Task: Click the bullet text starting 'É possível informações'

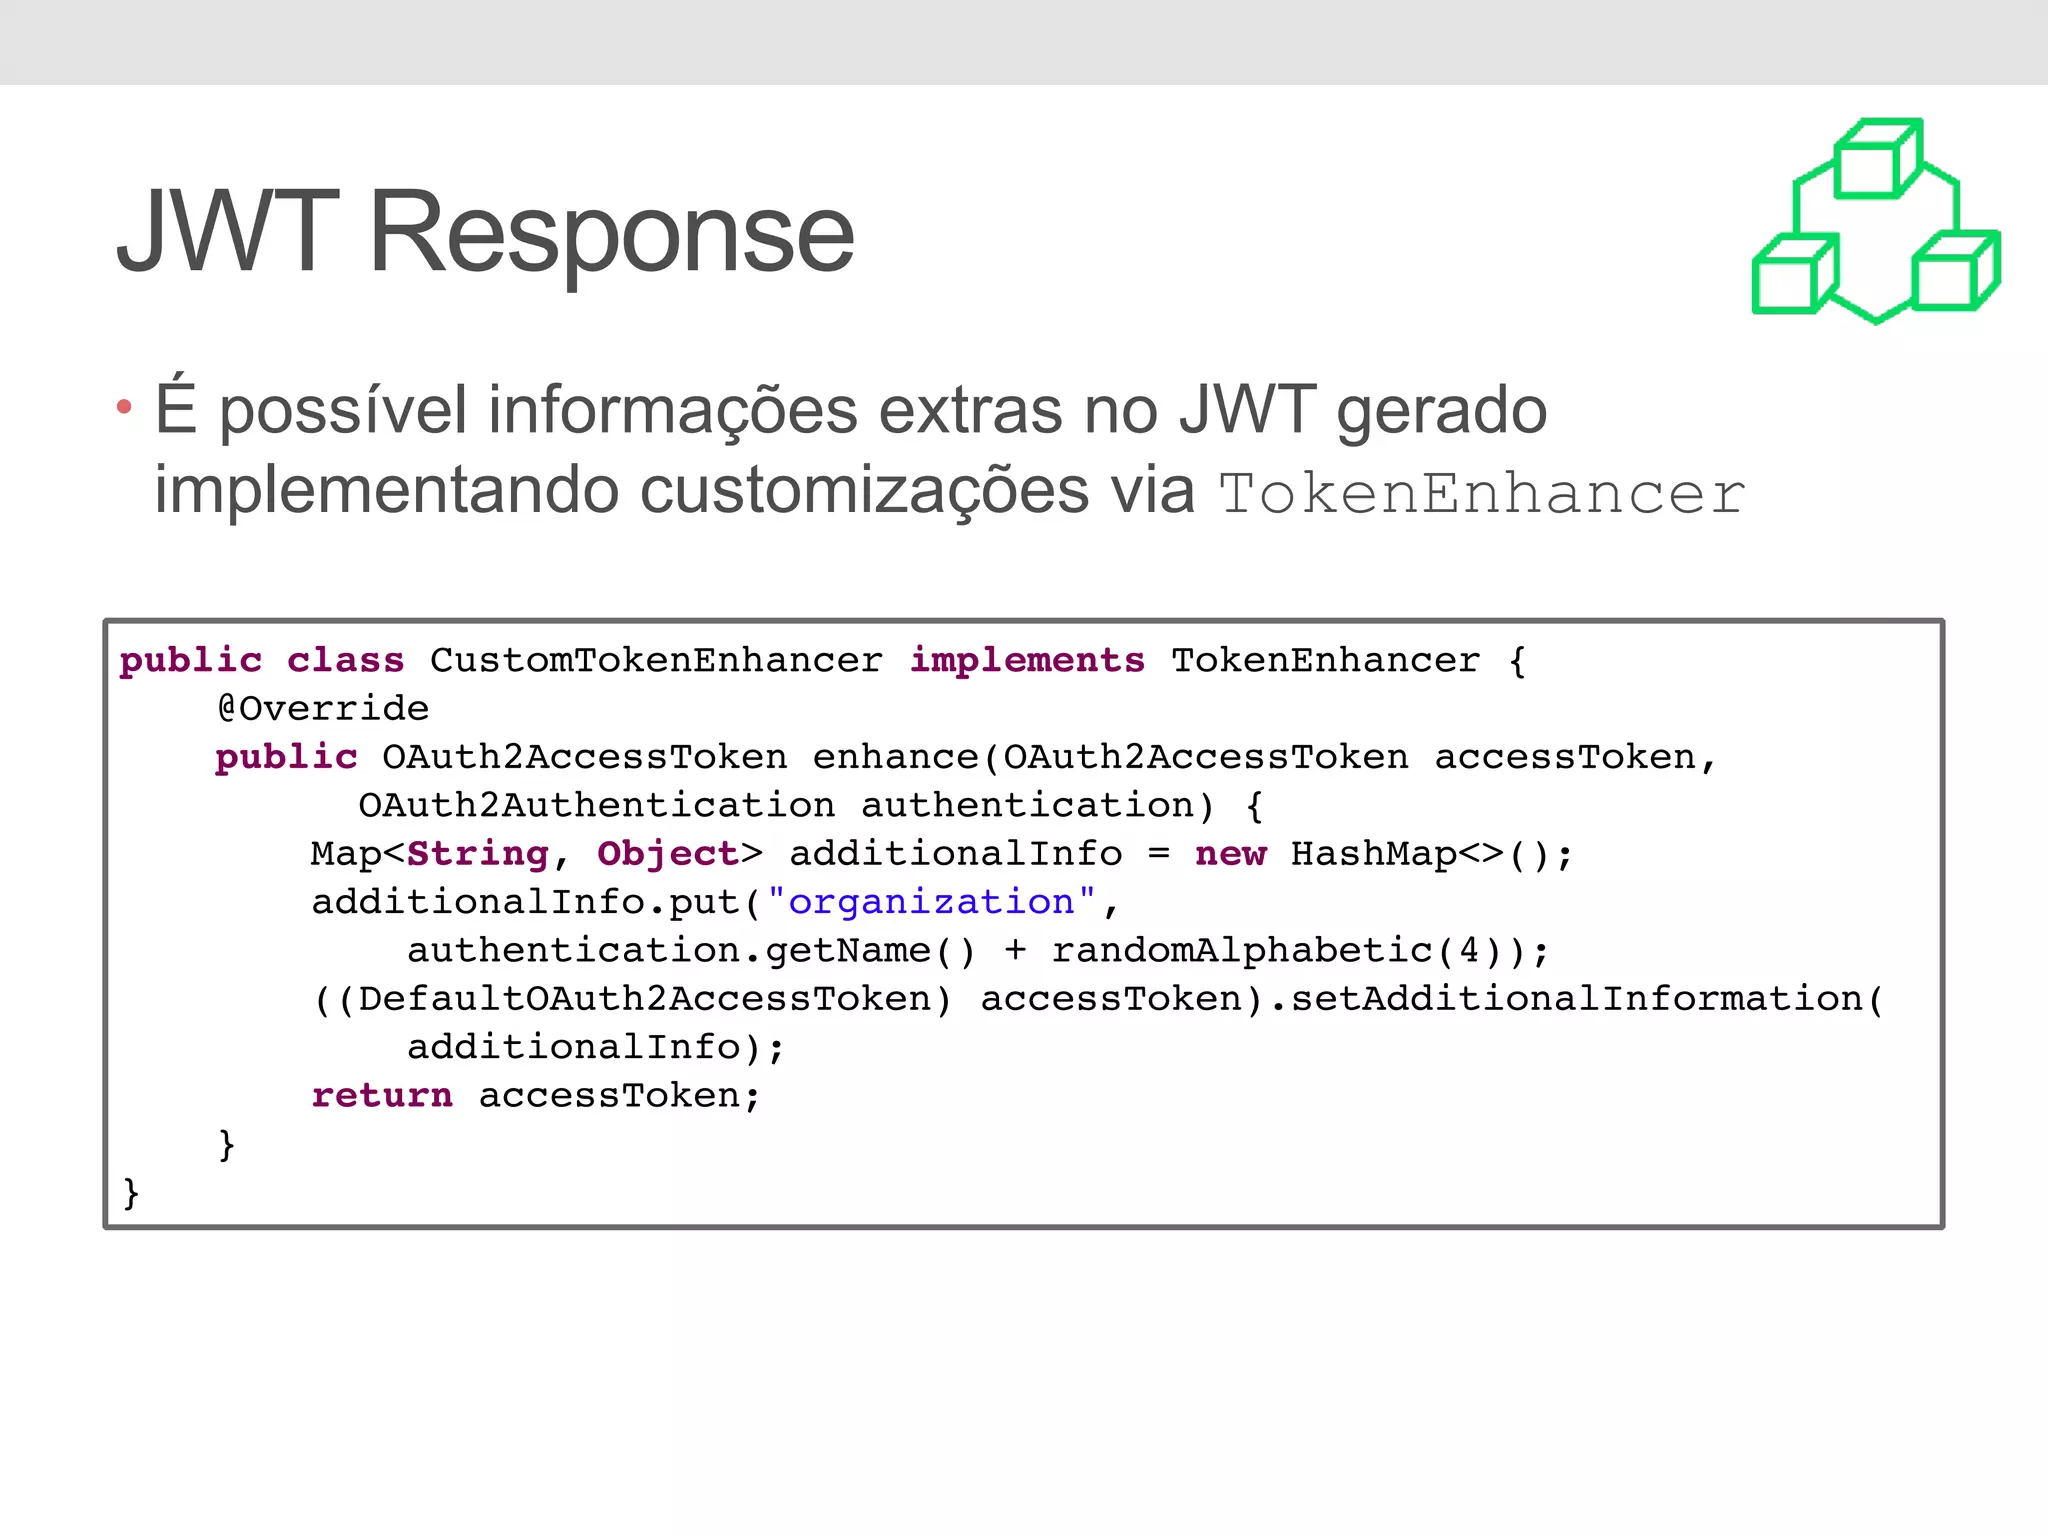Action: tap(949, 450)
